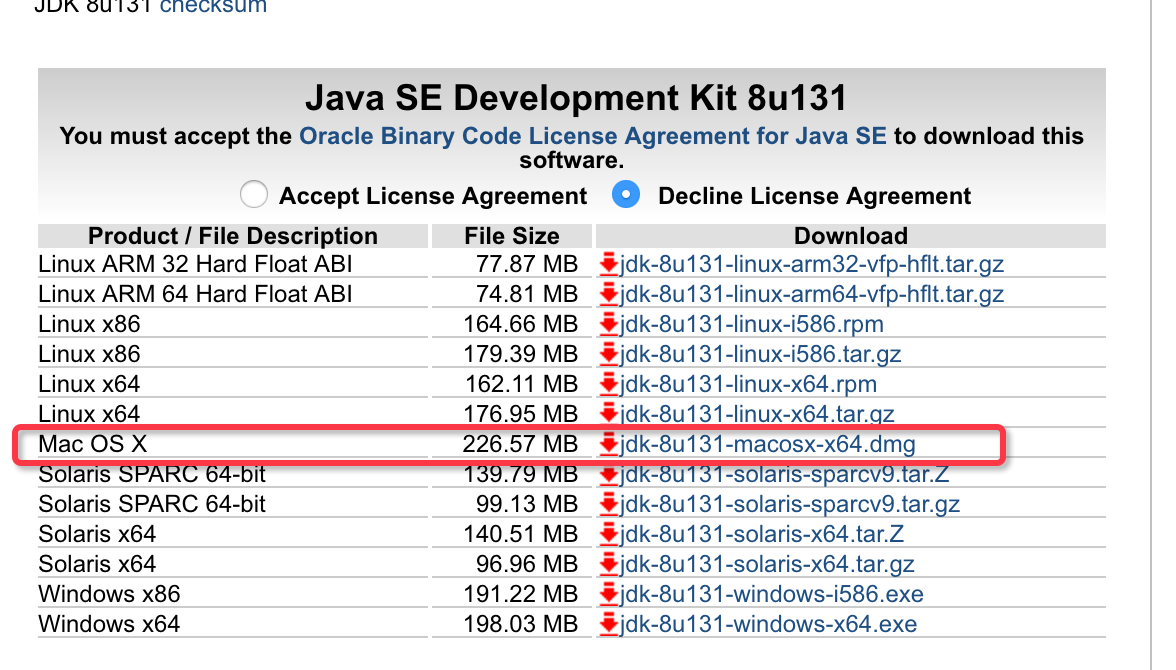Click red download arrow for macosx-x64.dmg
The height and width of the screenshot is (670, 1176).
click(x=608, y=444)
